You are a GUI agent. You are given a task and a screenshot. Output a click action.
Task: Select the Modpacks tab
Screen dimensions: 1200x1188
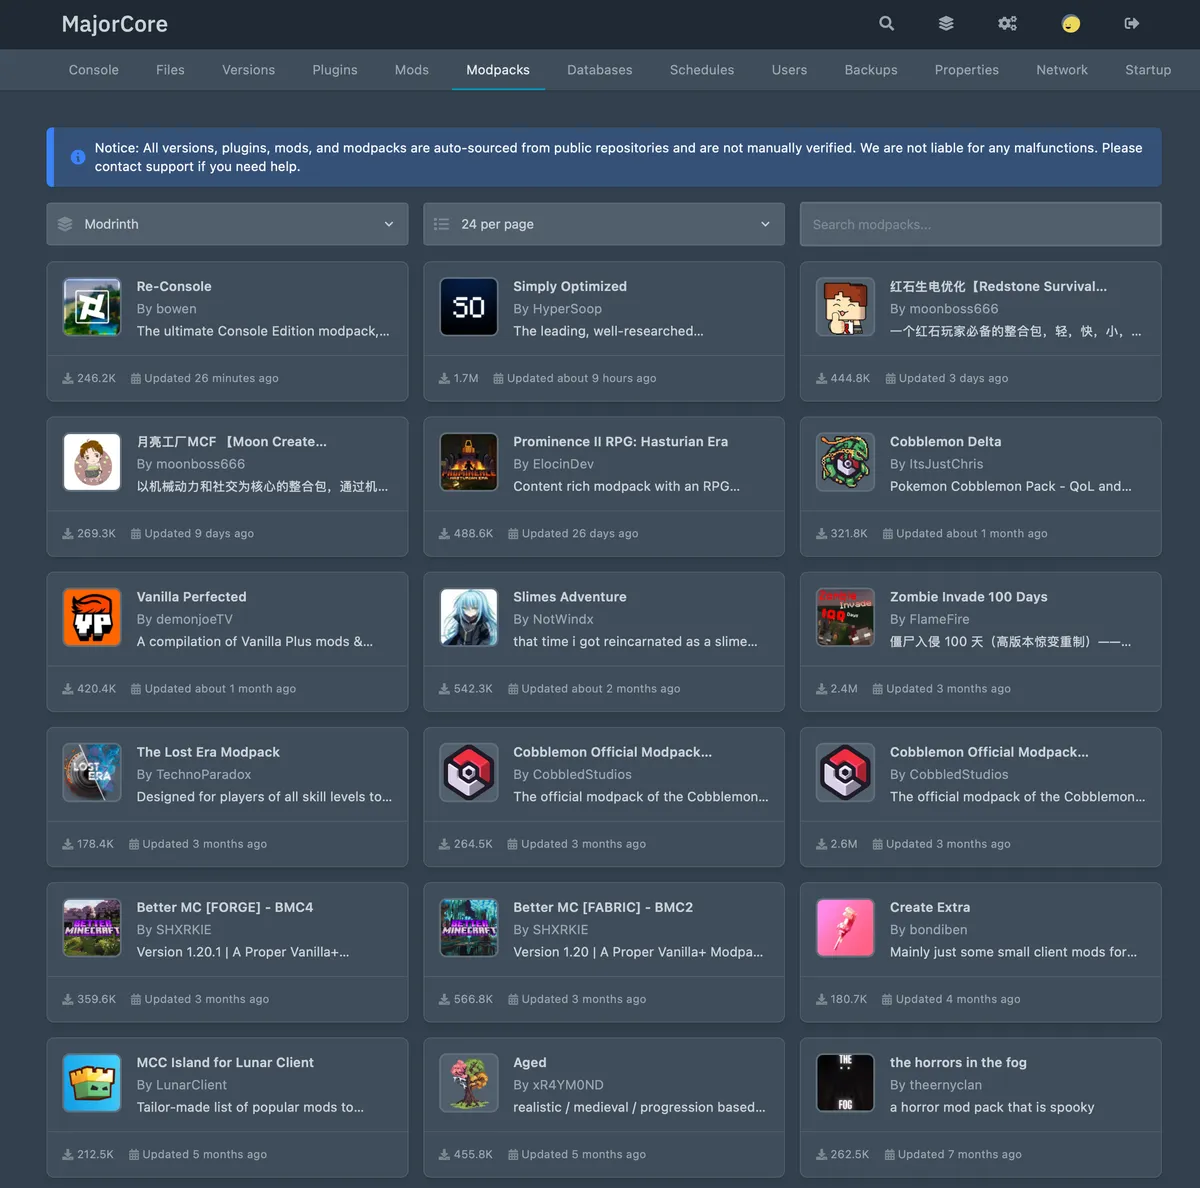(498, 70)
